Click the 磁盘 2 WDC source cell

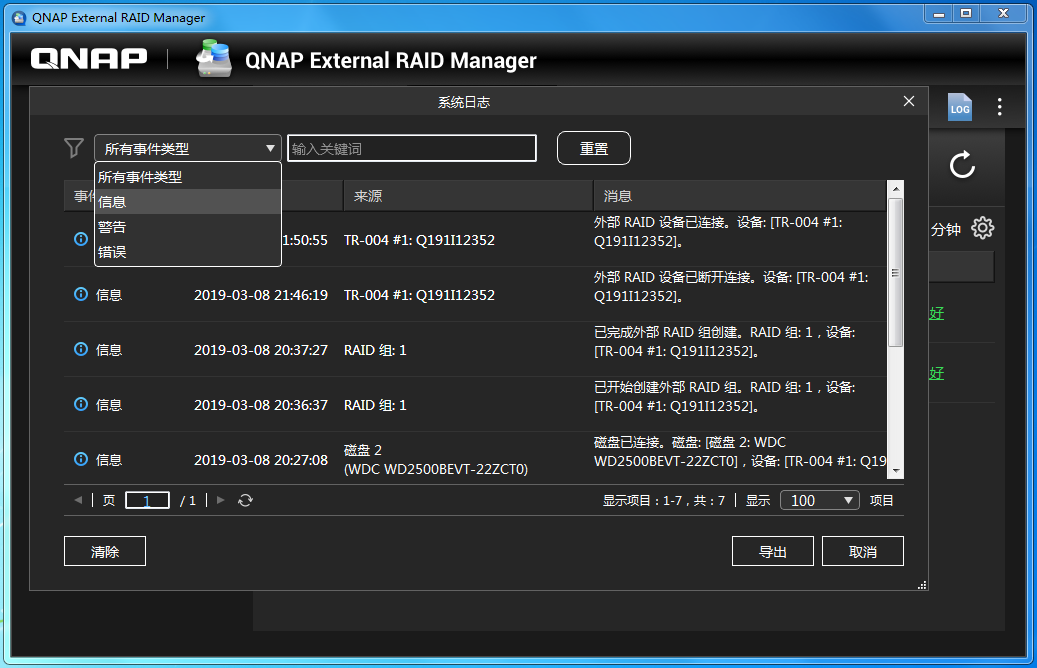pyautogui.click(x=436, y=460)
